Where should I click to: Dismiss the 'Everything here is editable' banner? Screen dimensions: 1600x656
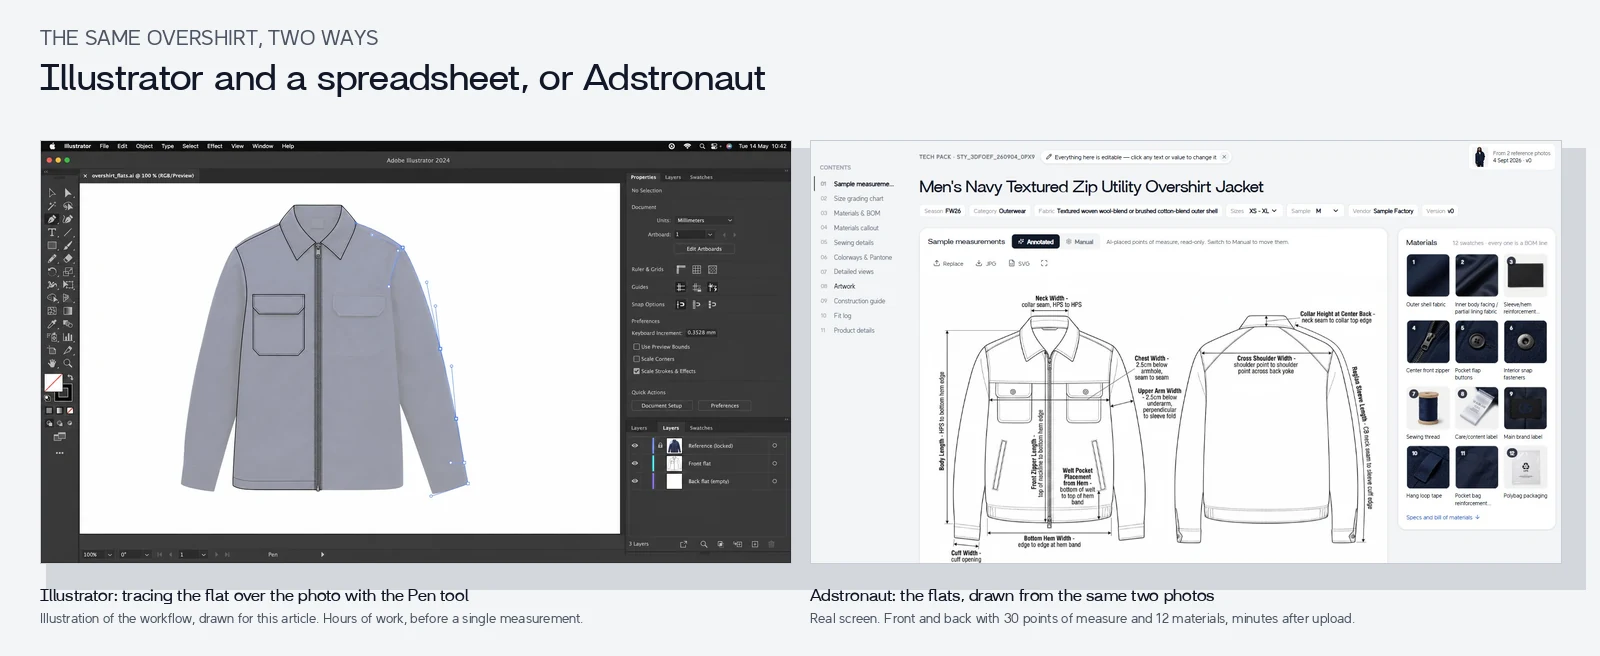[x=1224, y=157]
